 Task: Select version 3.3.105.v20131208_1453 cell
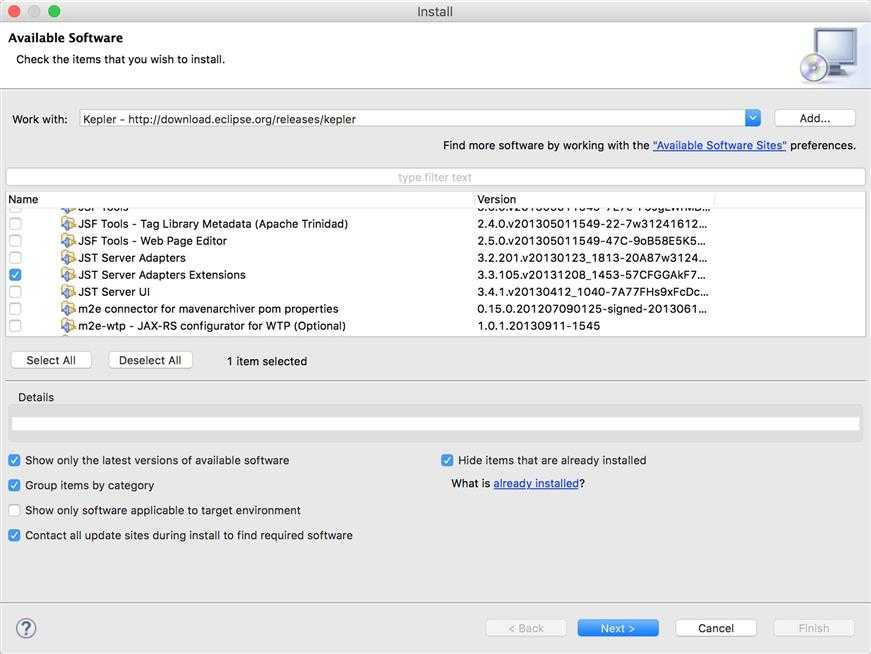[x=592, y=275]
